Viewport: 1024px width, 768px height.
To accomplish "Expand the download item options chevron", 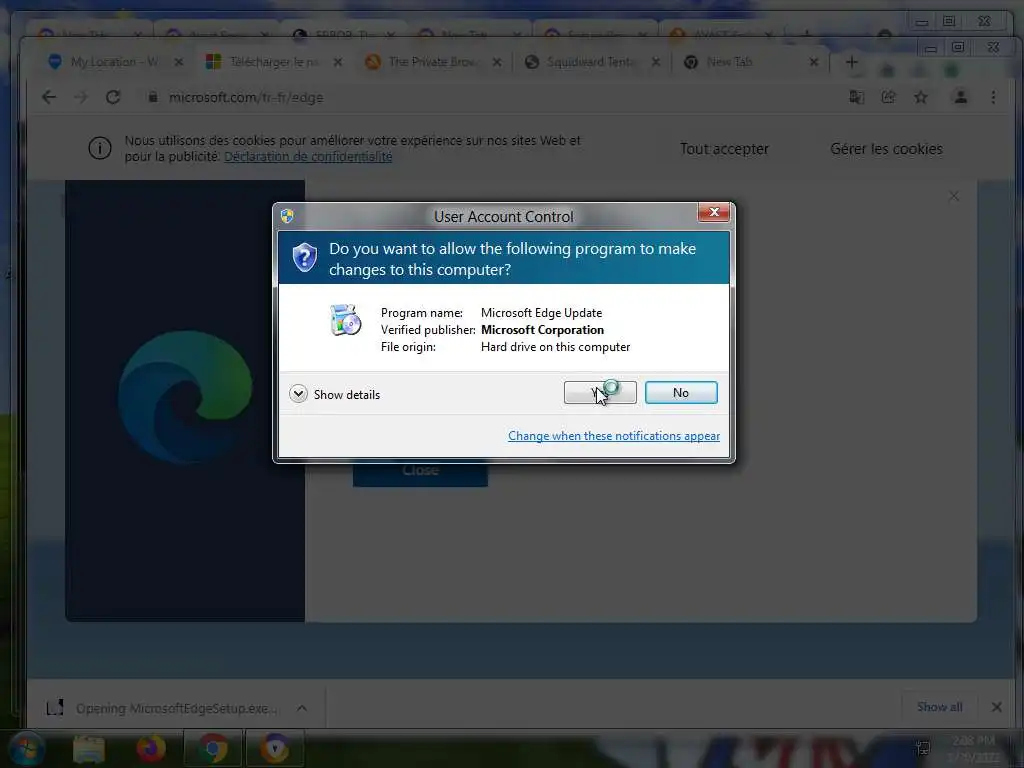I will [302, 708].
